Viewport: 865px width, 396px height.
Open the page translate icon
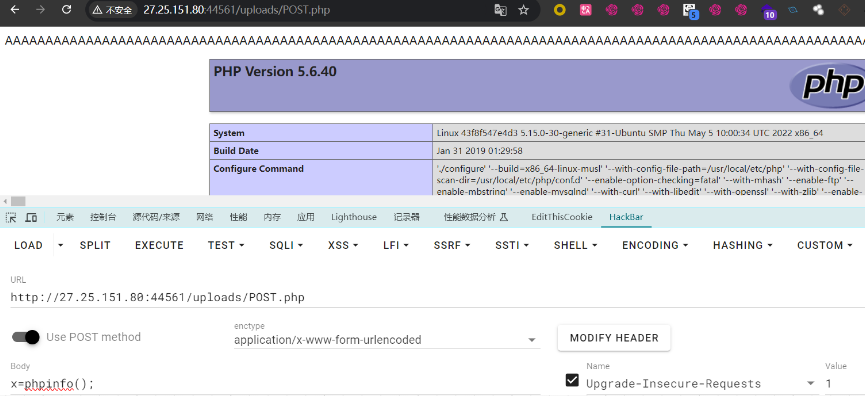coord(500,10)
